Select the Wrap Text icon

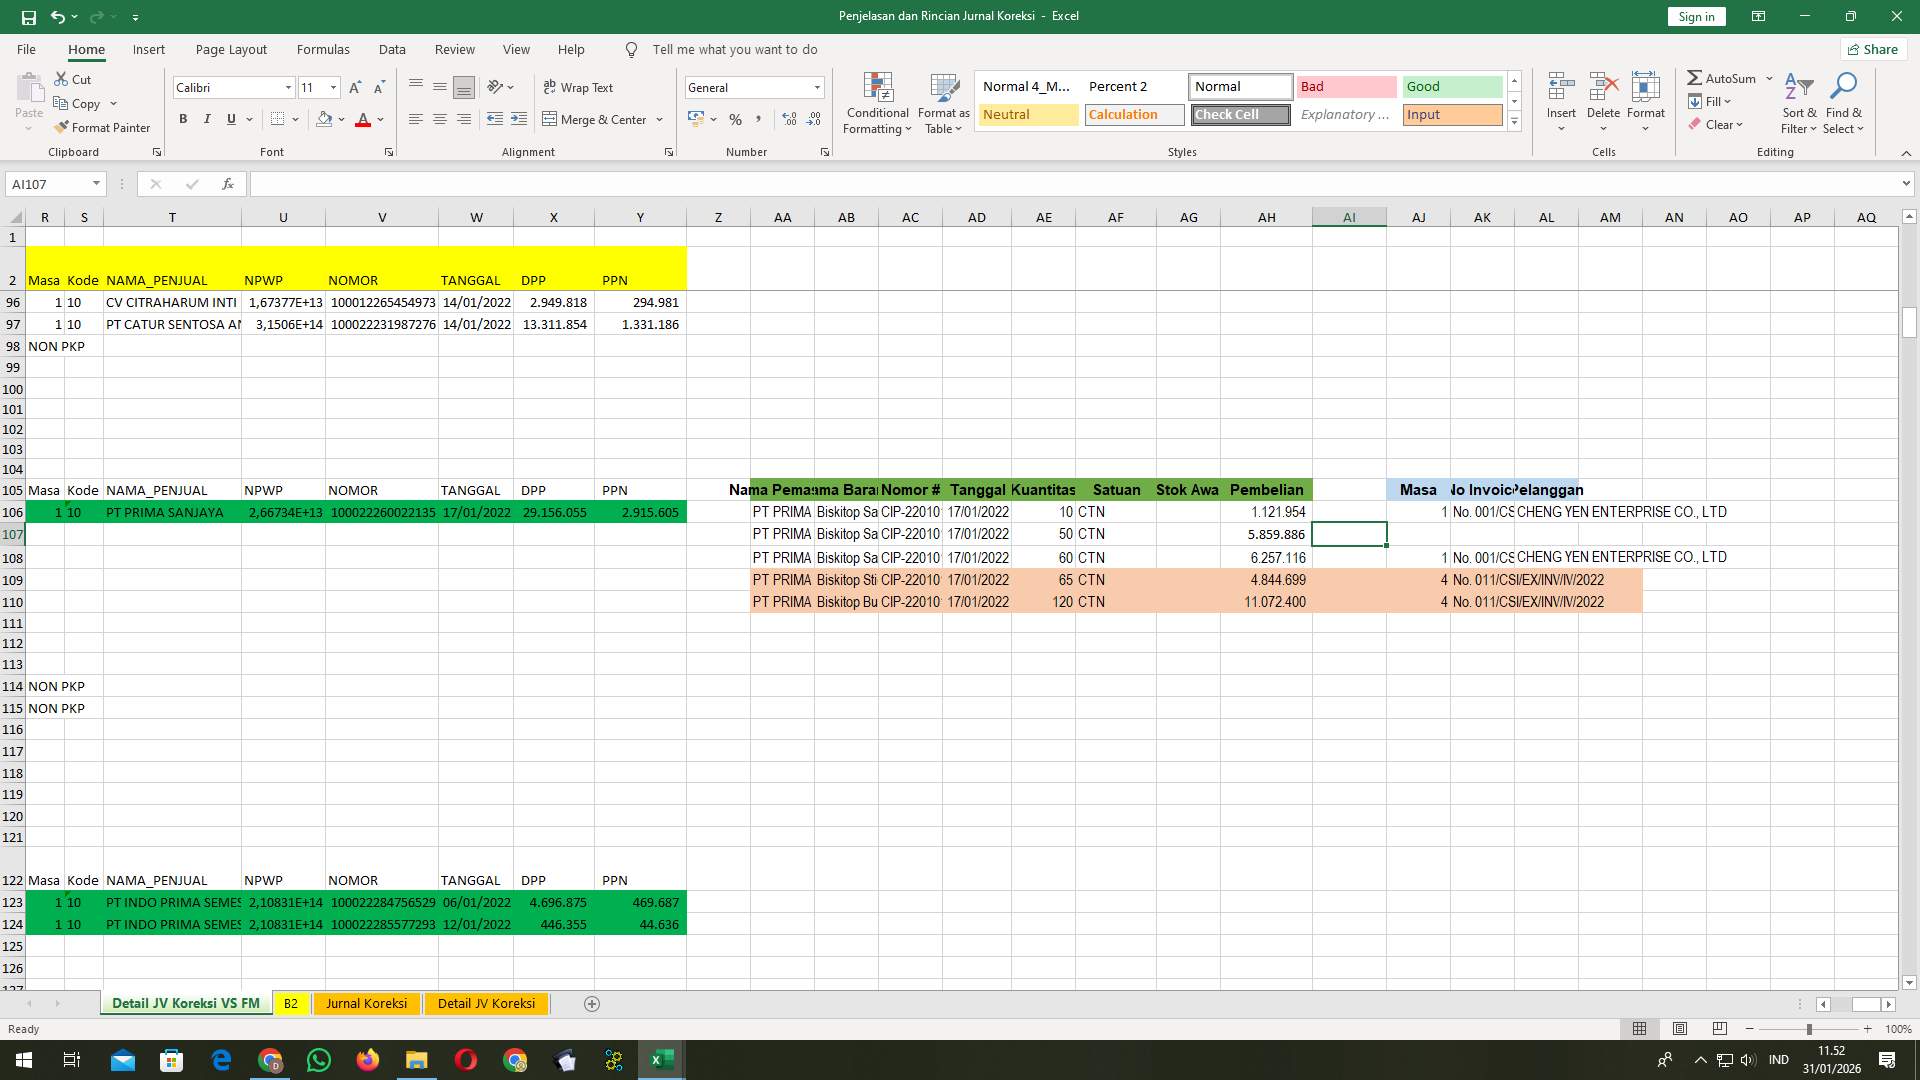click(x=551, y=87)
